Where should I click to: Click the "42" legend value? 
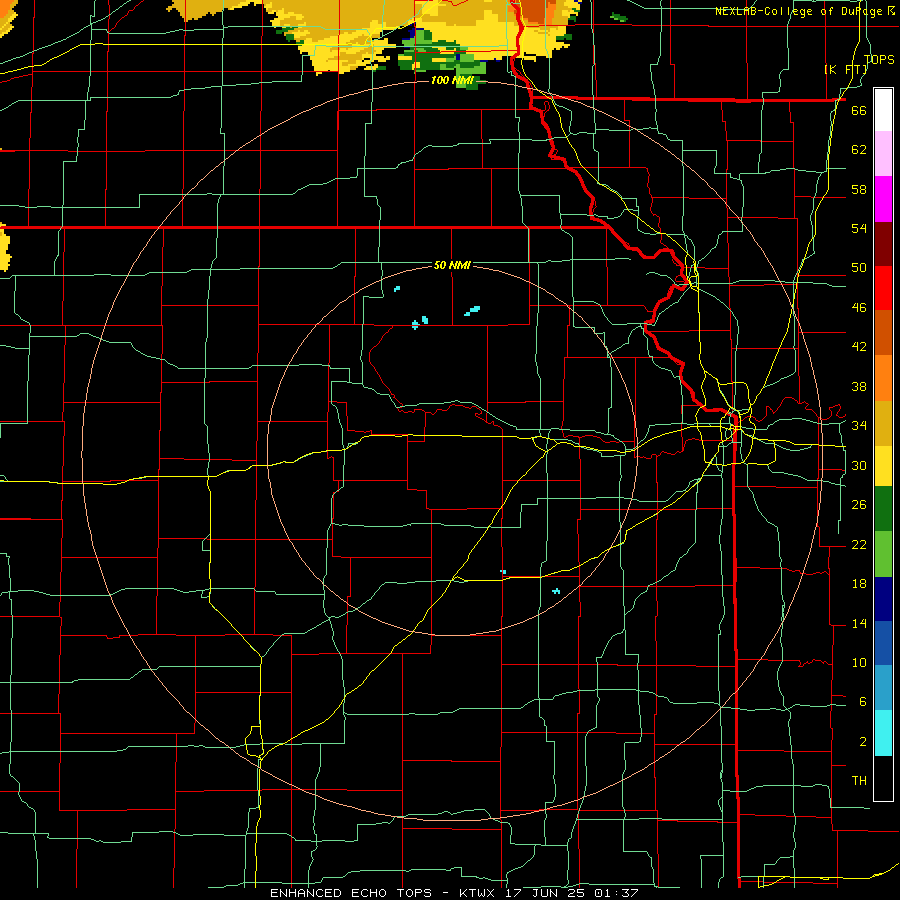tap(859, 347)
